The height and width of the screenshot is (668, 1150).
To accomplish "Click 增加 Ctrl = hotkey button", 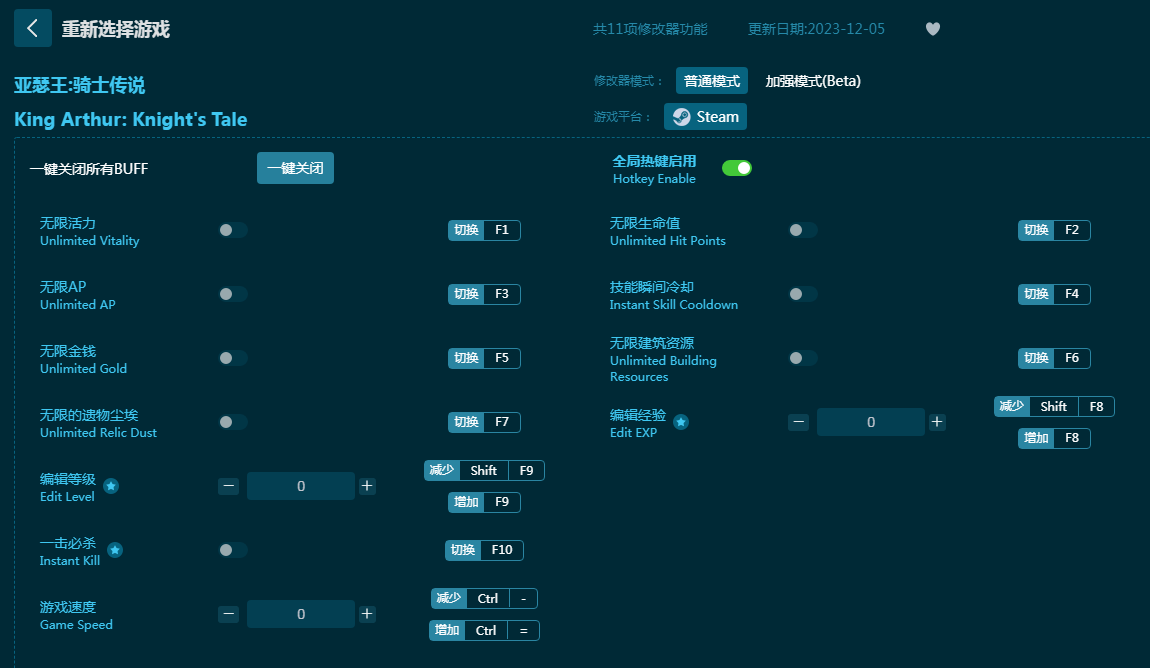I will [x=484, y=631].
